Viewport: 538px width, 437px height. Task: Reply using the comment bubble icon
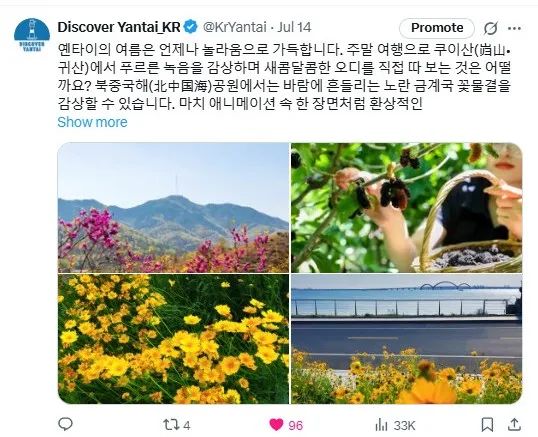65,424
